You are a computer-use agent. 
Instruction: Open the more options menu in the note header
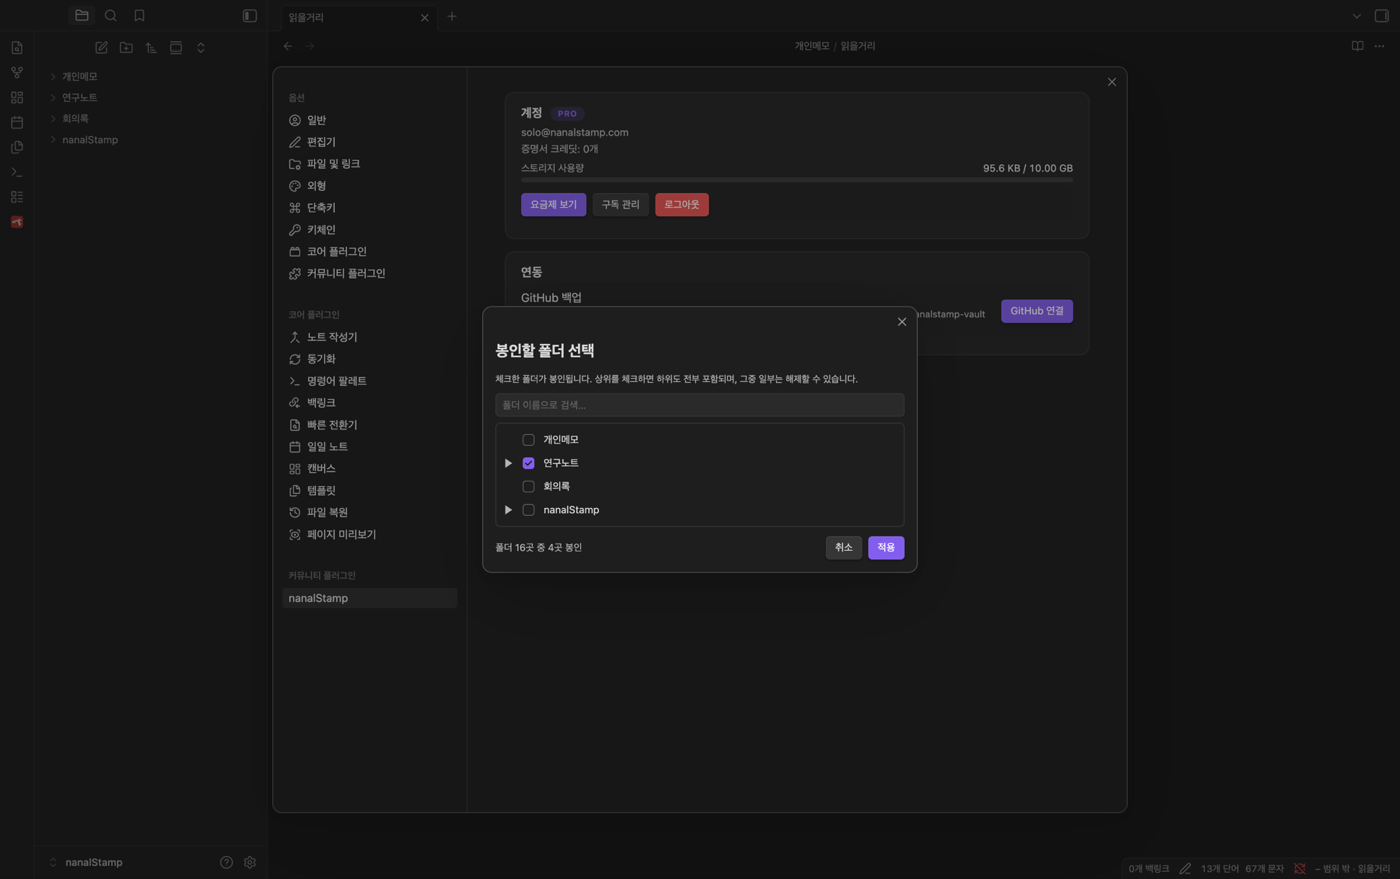(x=1380, y=46)
